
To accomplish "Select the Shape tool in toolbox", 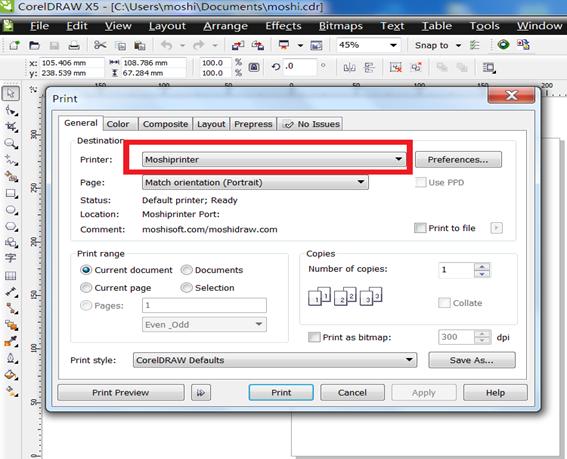I will (11, 110).
